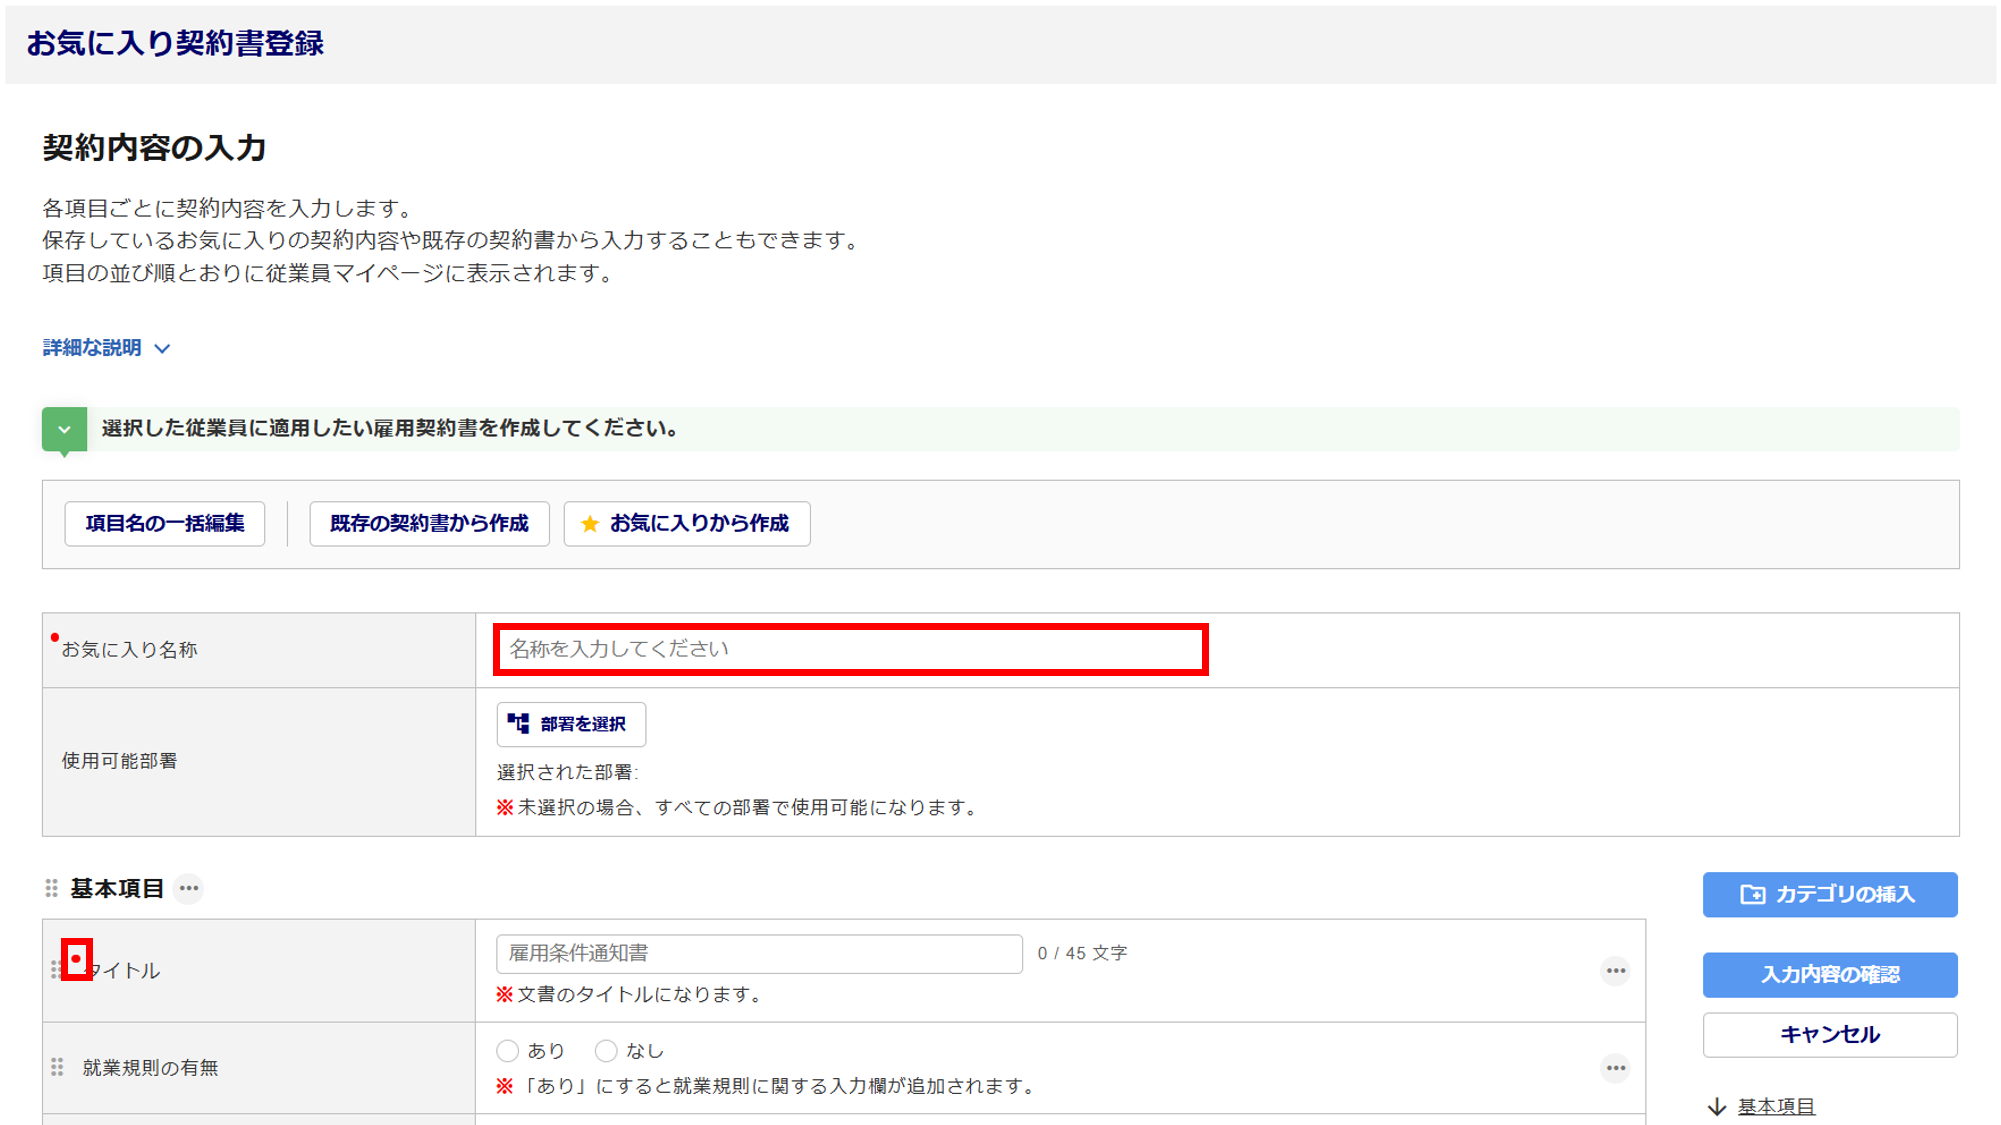
Task: Click 既存の契約書から作成 button
Action: [x=429, y=524]
